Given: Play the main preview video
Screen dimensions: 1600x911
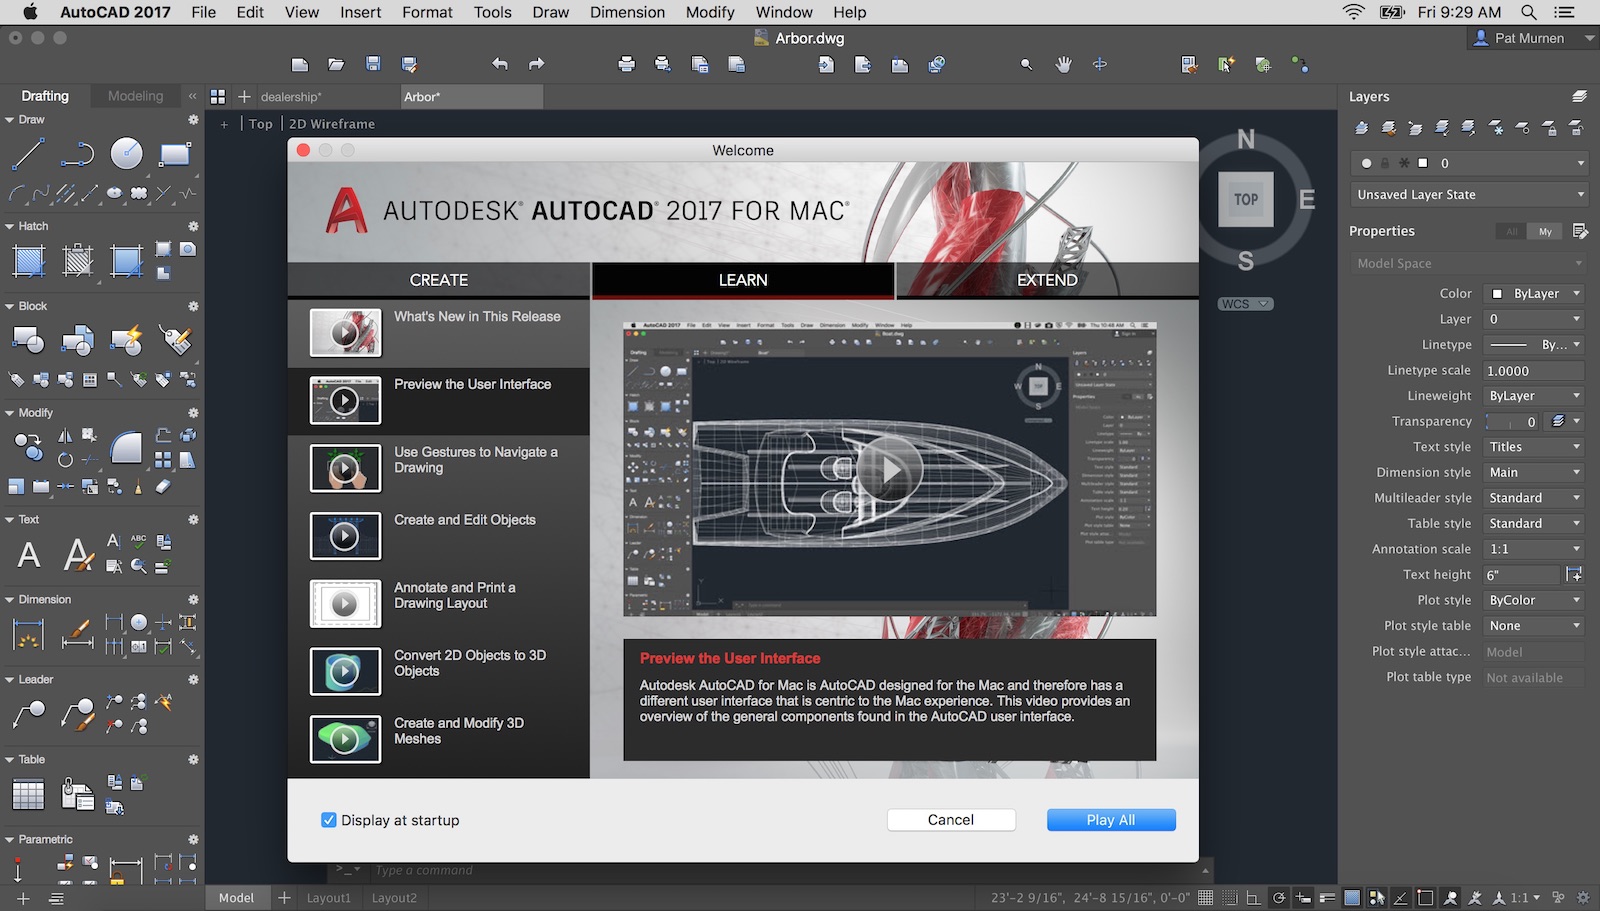Looking at the screenshot, I should (x=889, y=470).
